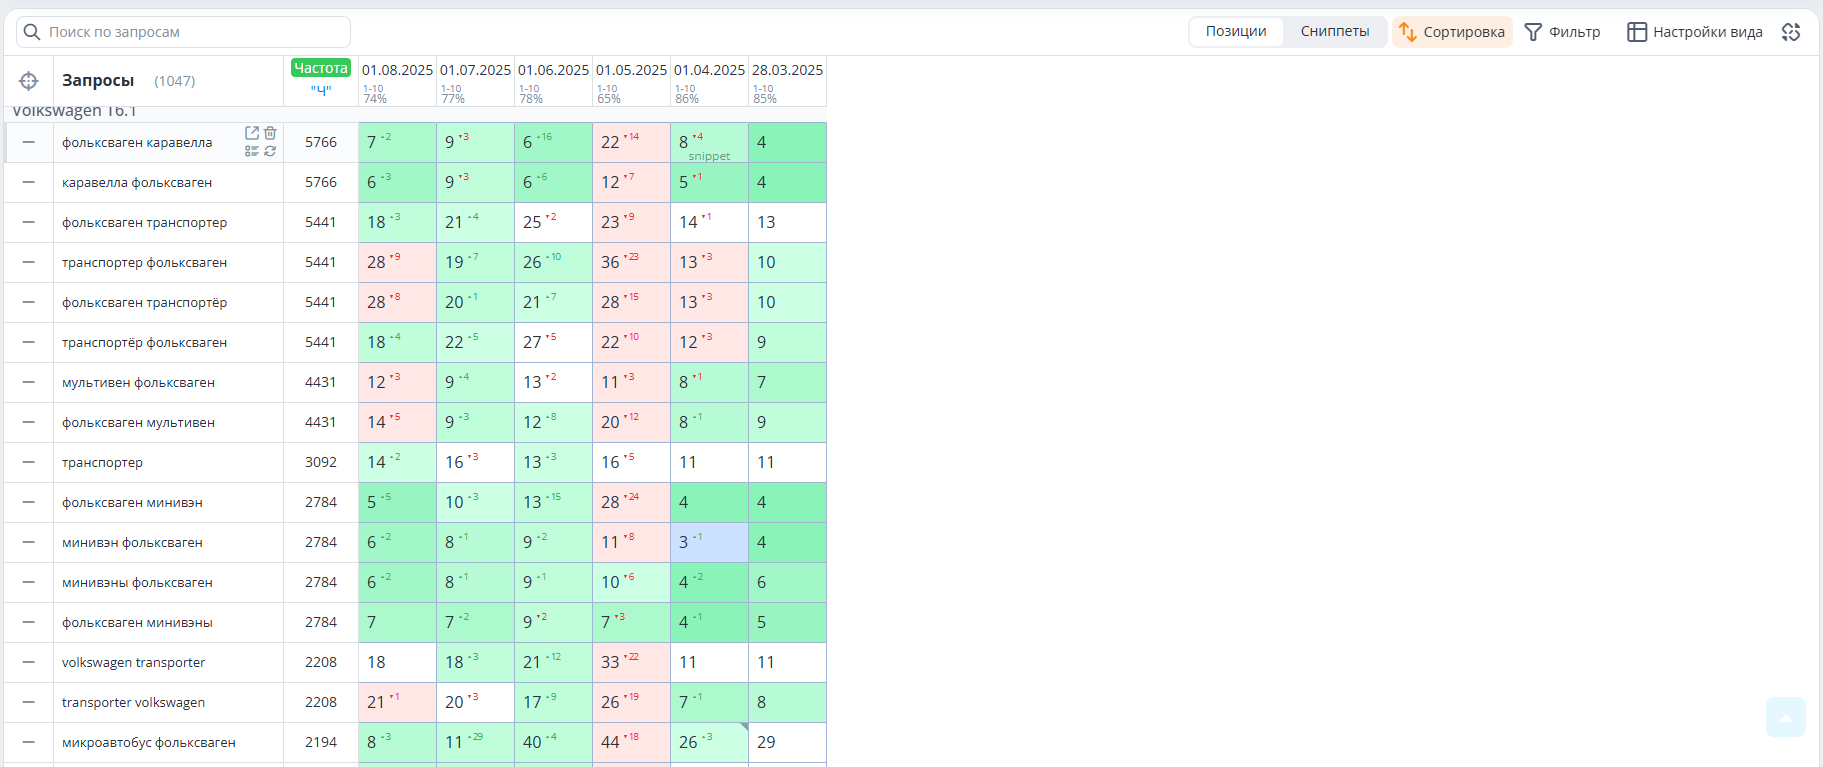1823x767 pixels.
Task: Click the query text 'фольксваген минивэн'
Action: pos(132,502)
